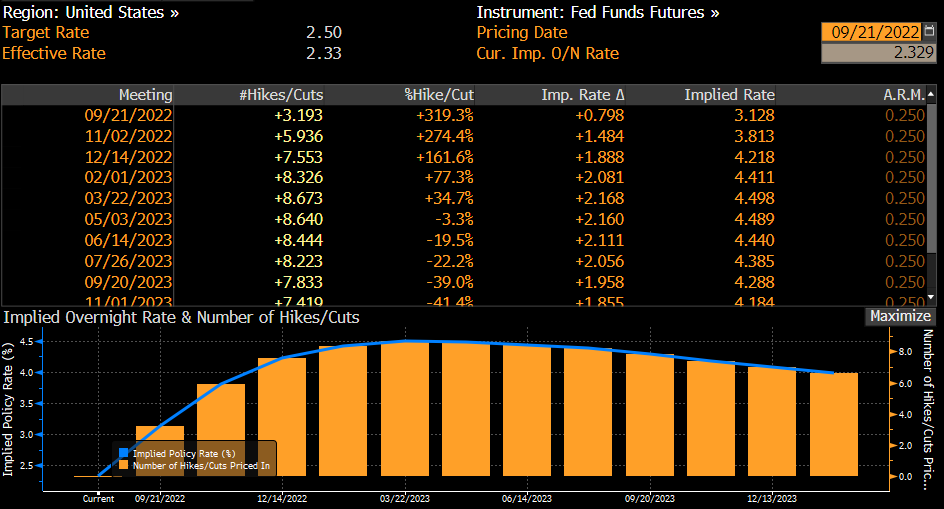
Task: Click the -3.3% cut probability cell
Action: tap(453, 219)
